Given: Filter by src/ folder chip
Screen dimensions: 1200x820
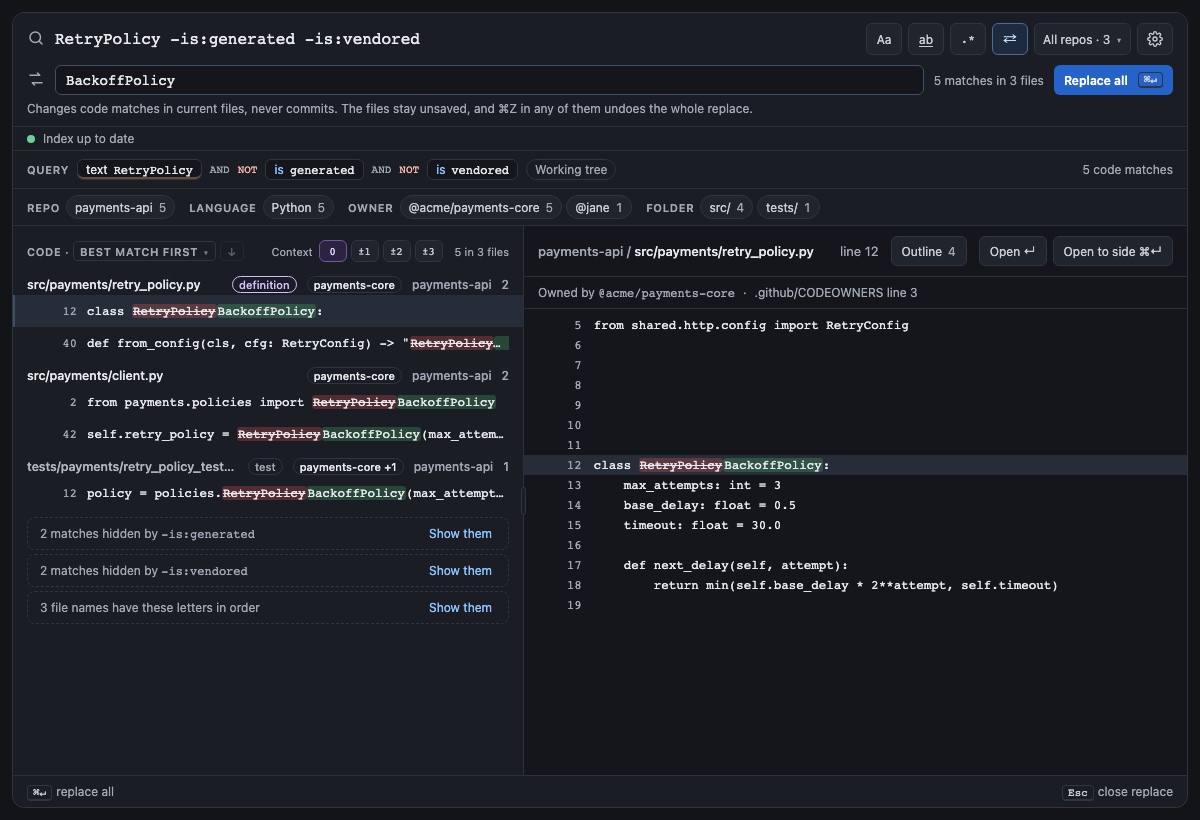Looking at the screenshot, I should pos(726,208).
